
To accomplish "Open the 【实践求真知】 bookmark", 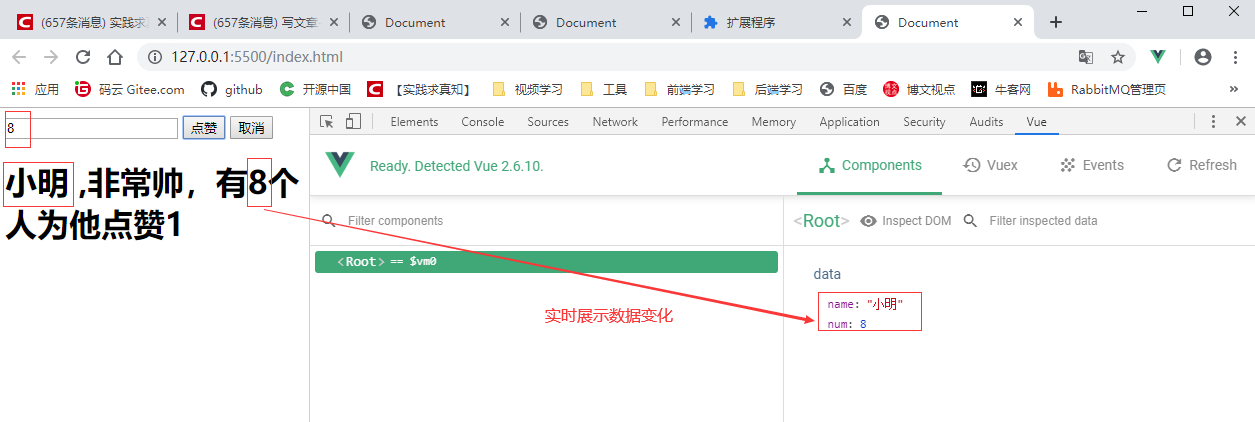I will click(x=420, y=89).
